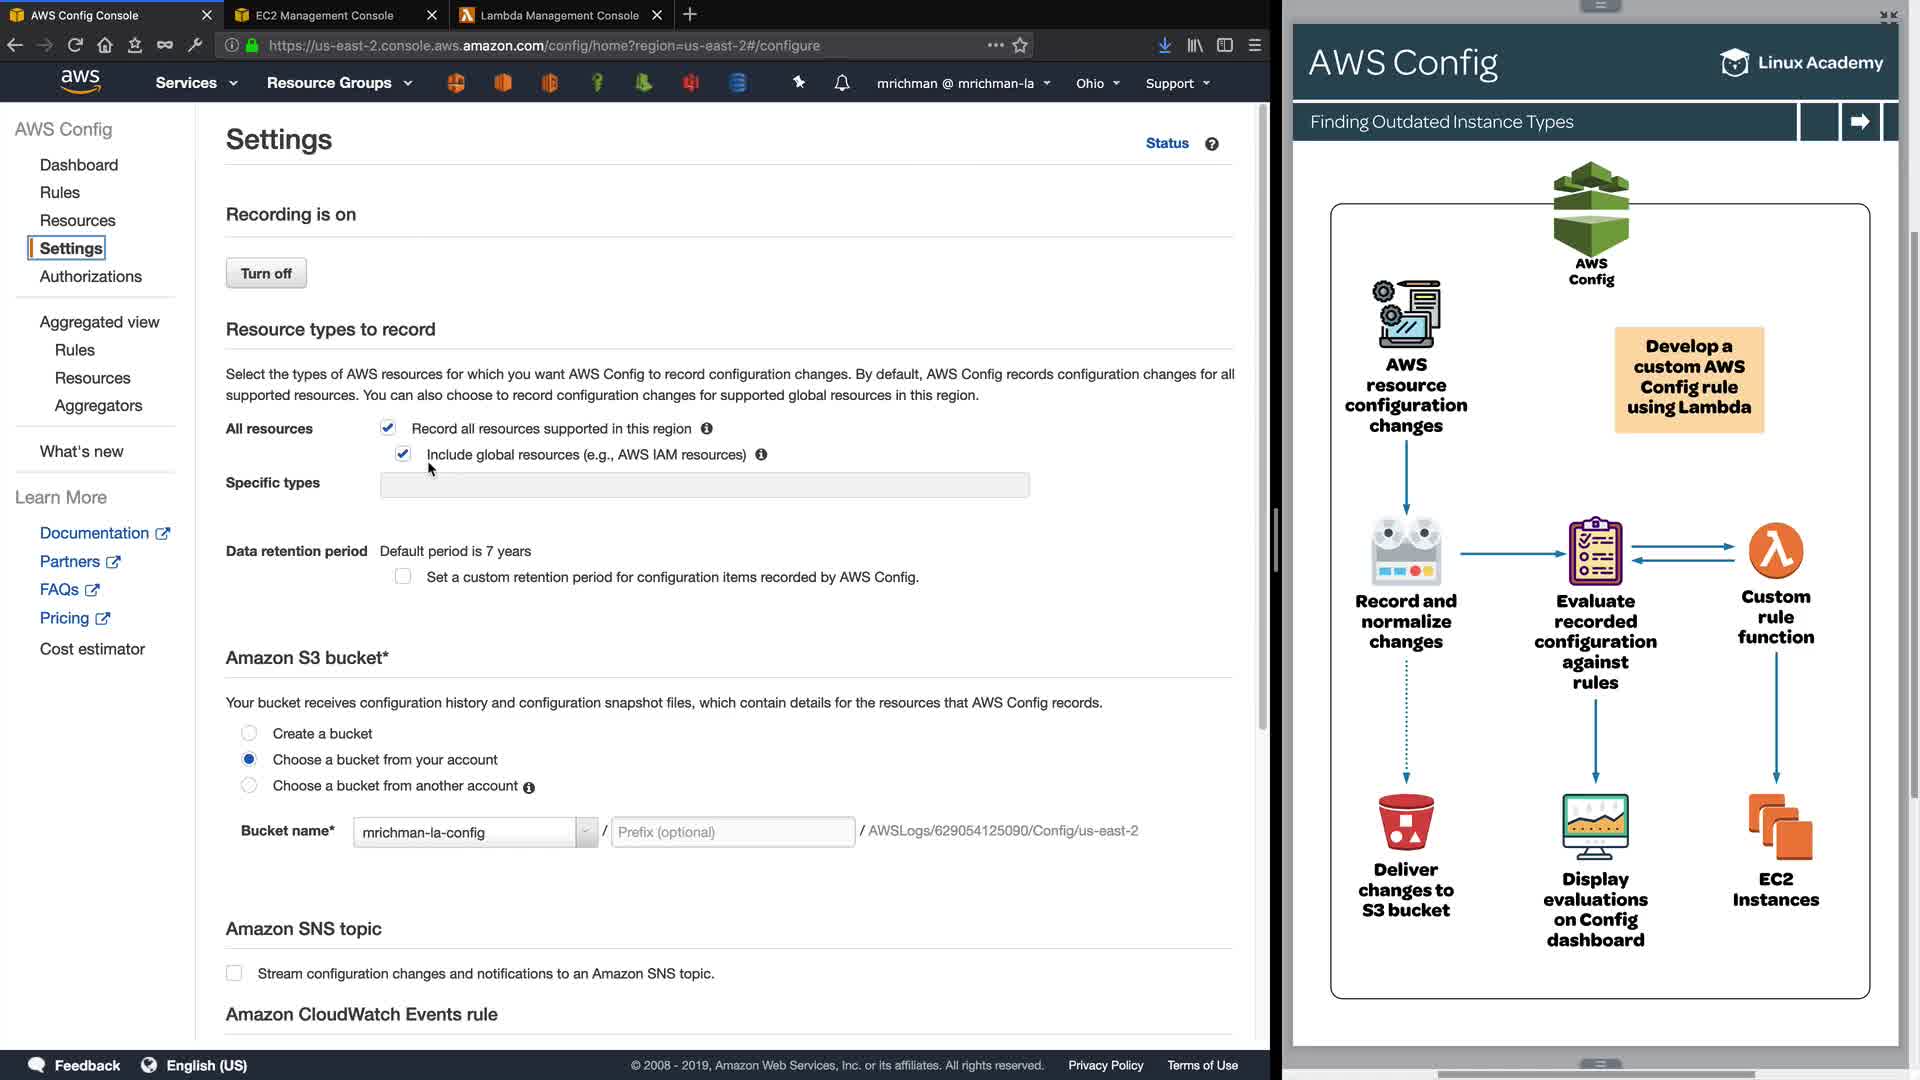
Task: Reload the page with browser refresh icon
Action: click(75, 45)
